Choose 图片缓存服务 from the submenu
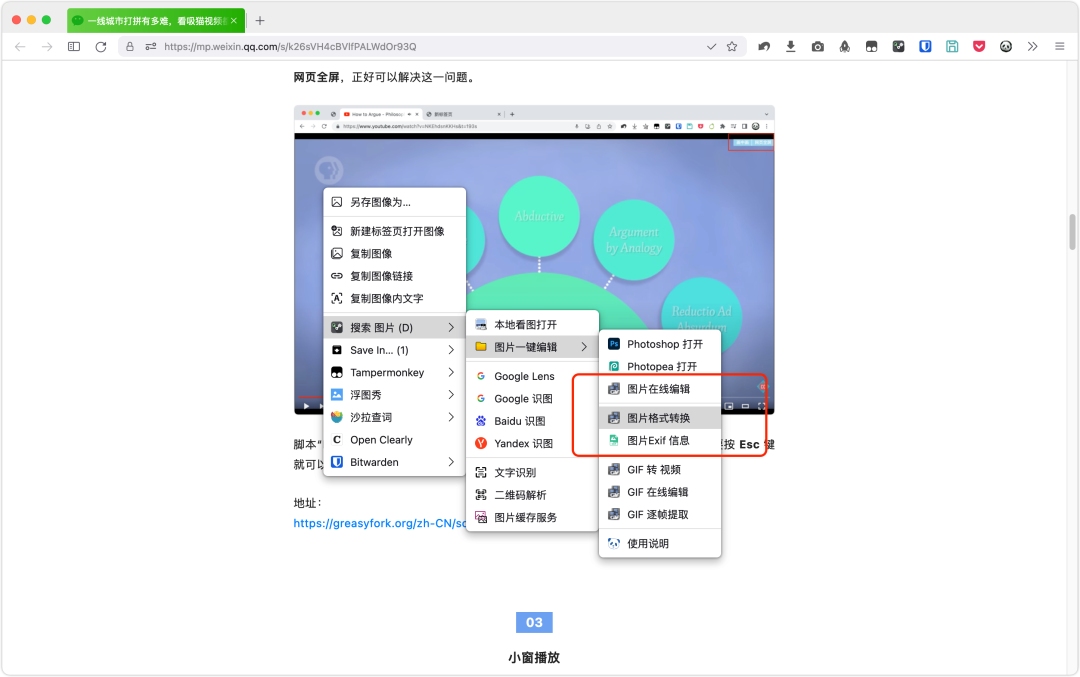Screen dimensions: 1080x677 pyautogui.click(x=532, y=517)
